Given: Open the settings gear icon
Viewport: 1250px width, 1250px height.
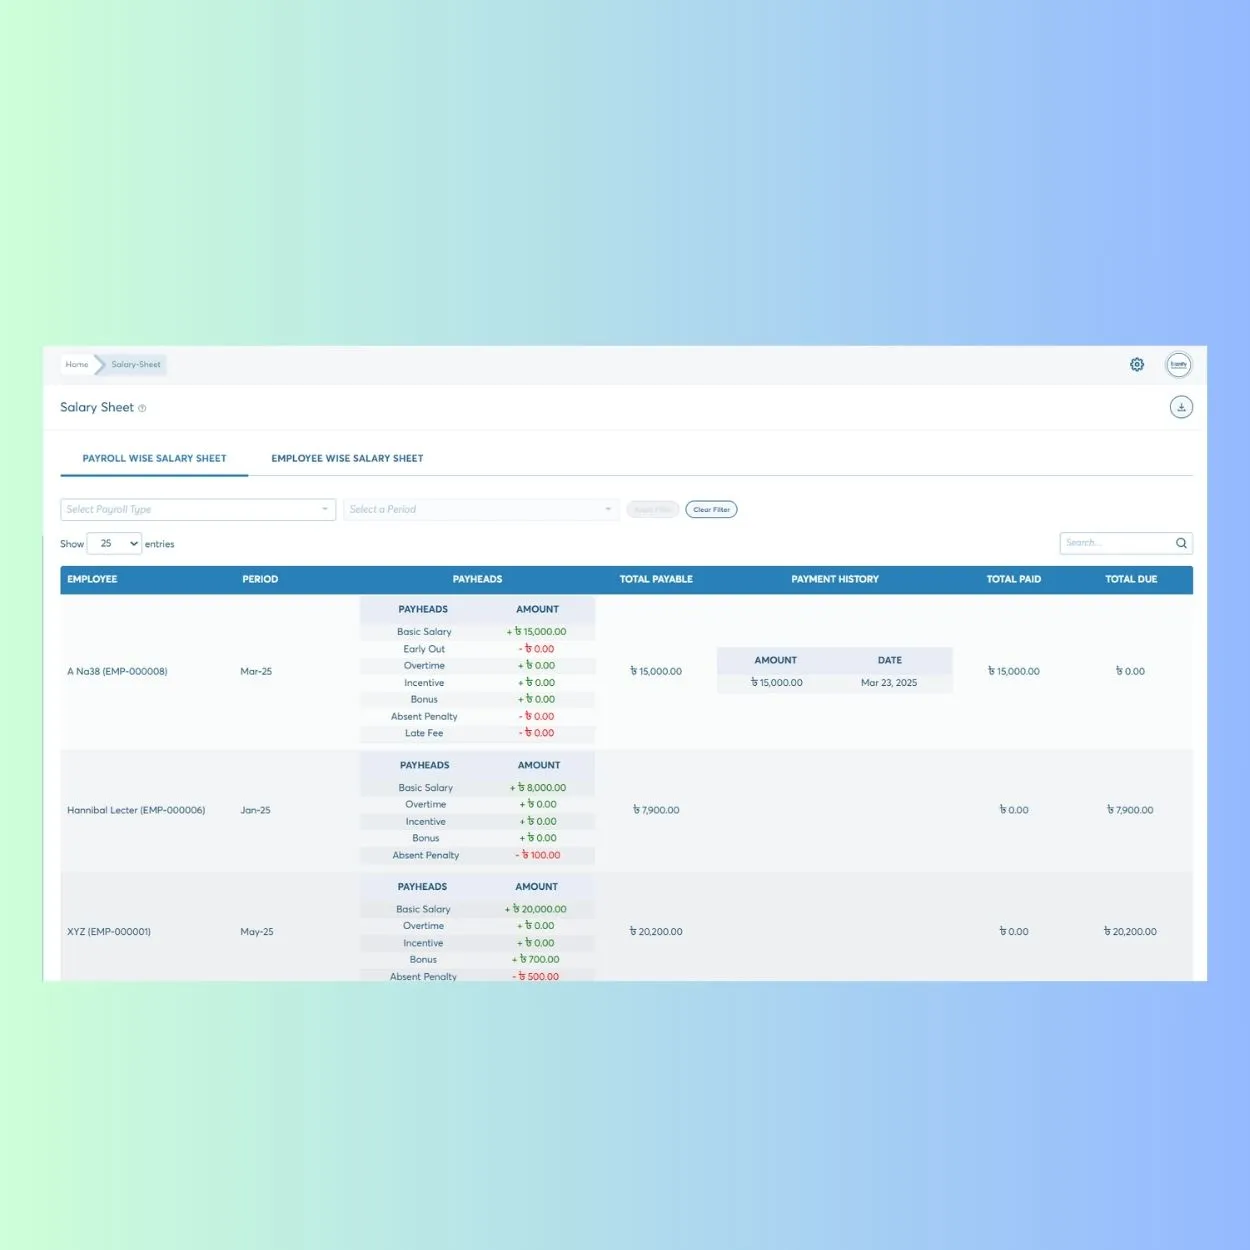Looking at the screenshot, I should [x=1136, y=364].
